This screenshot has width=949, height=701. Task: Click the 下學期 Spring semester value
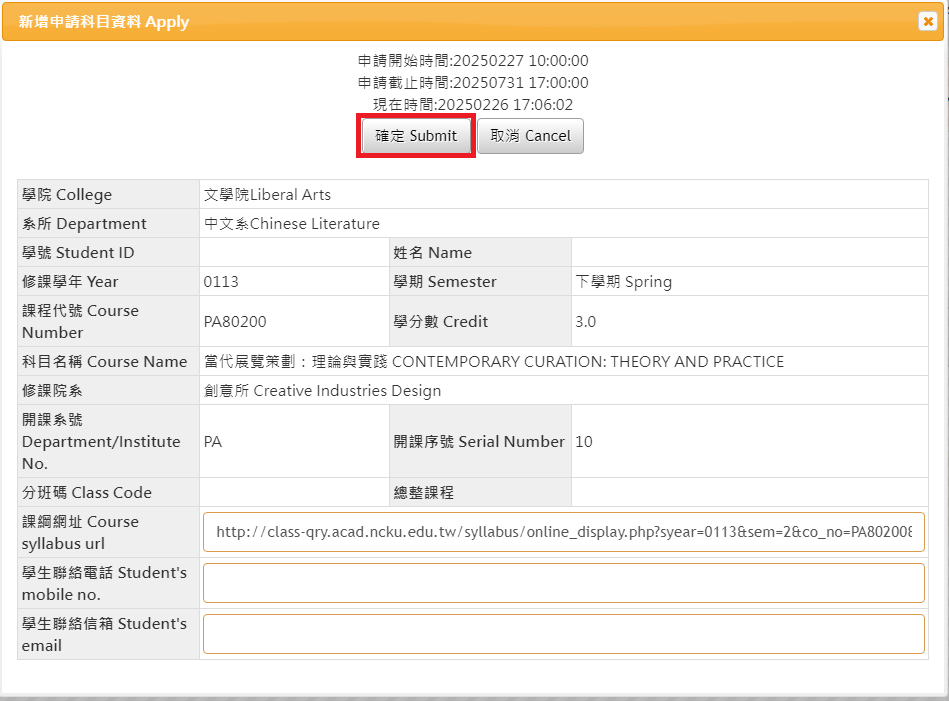tap(624, 282)
